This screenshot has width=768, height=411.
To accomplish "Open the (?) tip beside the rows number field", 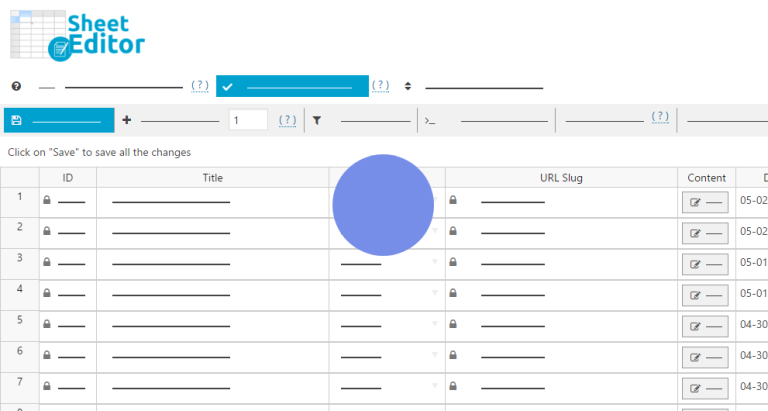I will 288,120.
